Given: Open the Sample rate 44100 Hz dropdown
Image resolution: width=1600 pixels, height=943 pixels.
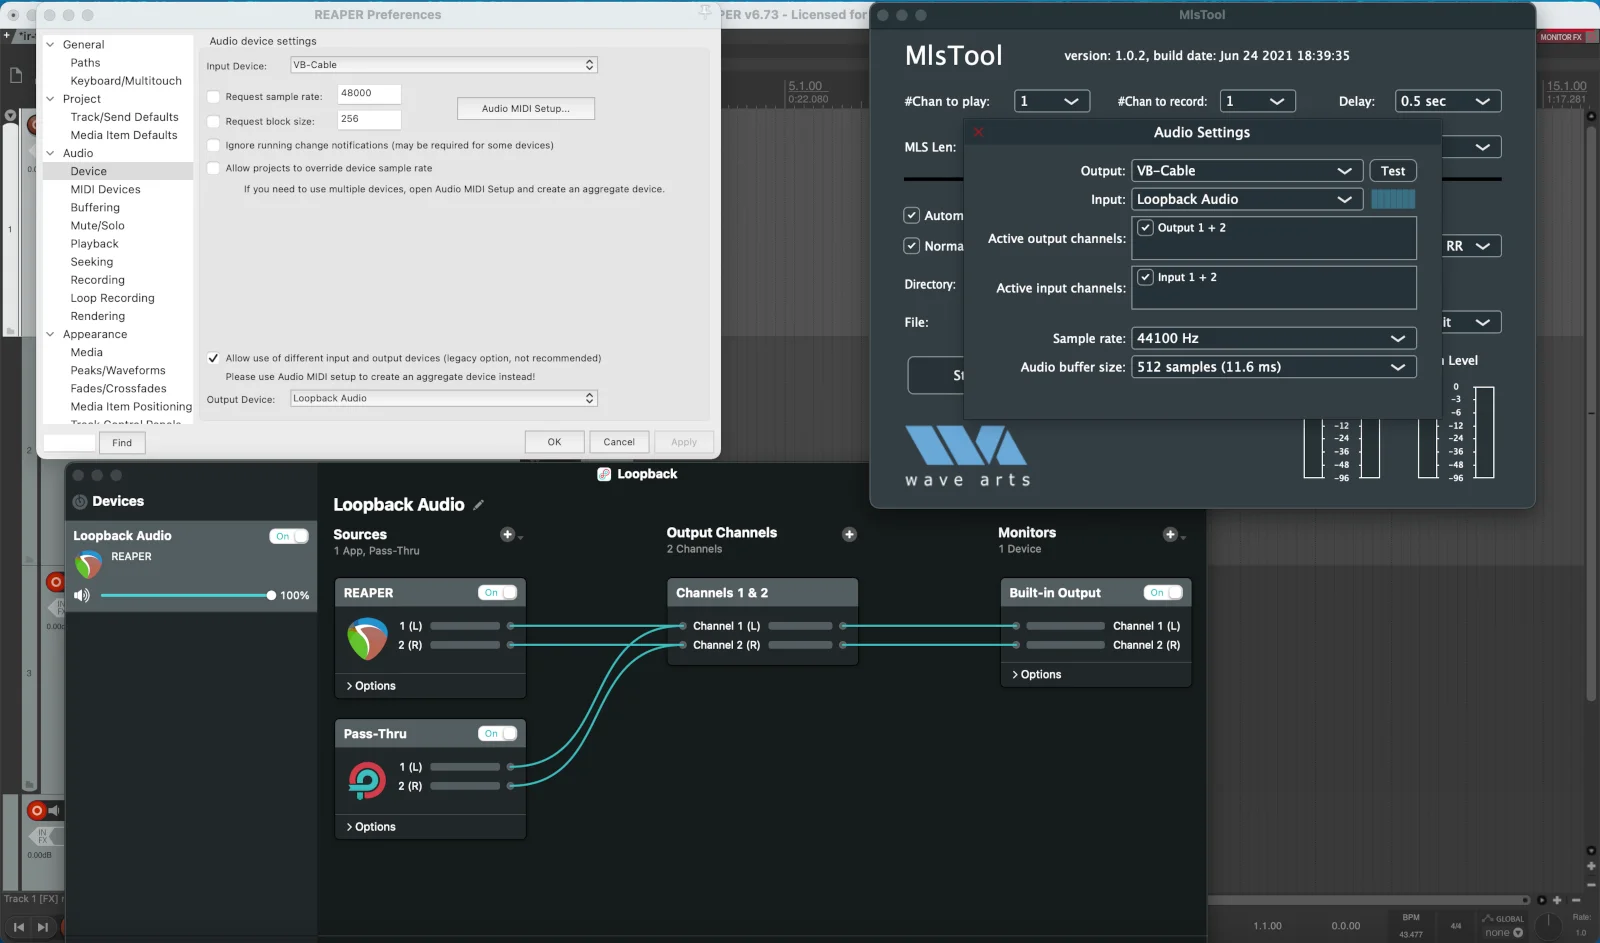Looking at the screenshot, I should [x=1273, y=338].
